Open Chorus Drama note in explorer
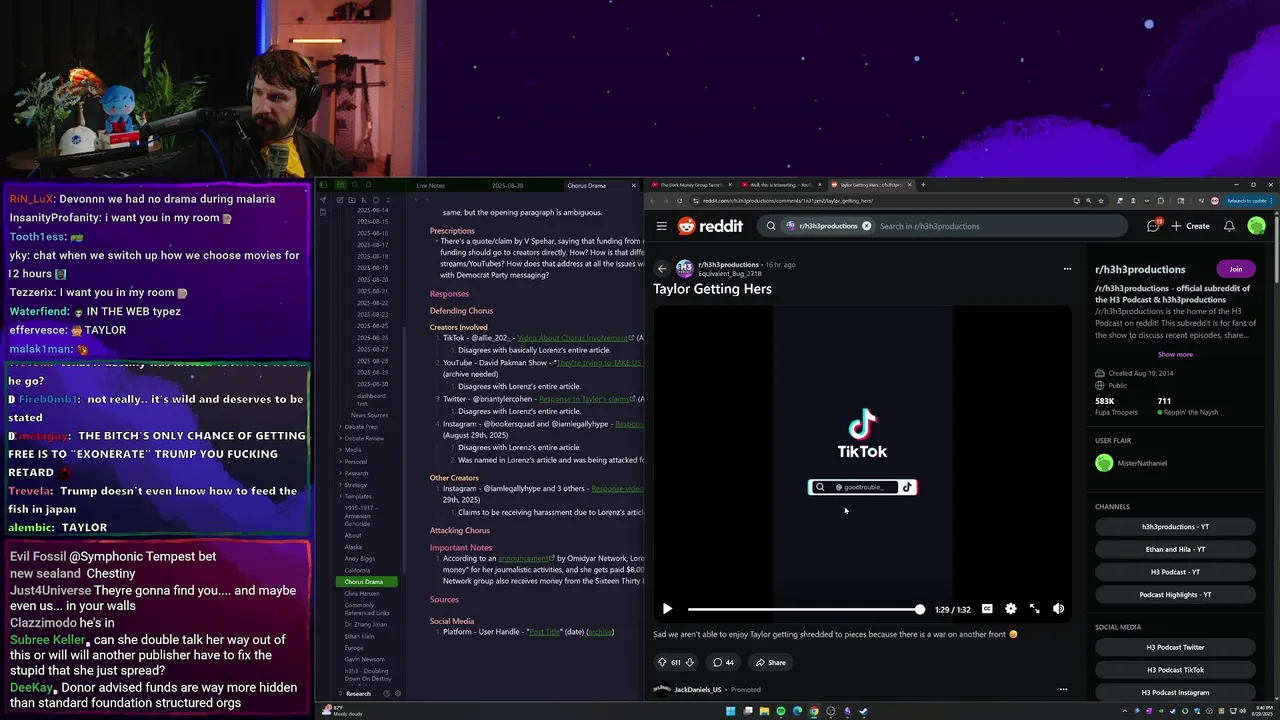 tap(367, 582)
